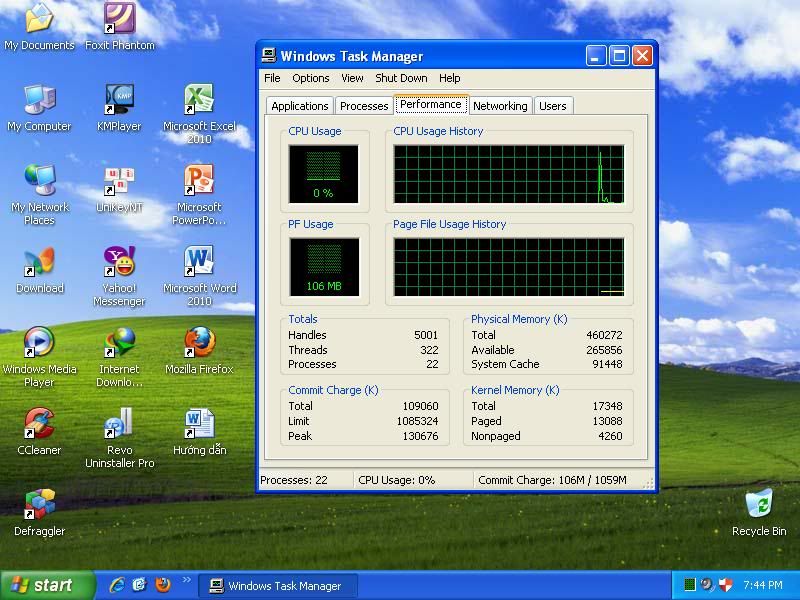Viewport: 800px width, 600px height.
Task: Click the Microsoft Word 2010 shortcut
Action: [199, 277]
